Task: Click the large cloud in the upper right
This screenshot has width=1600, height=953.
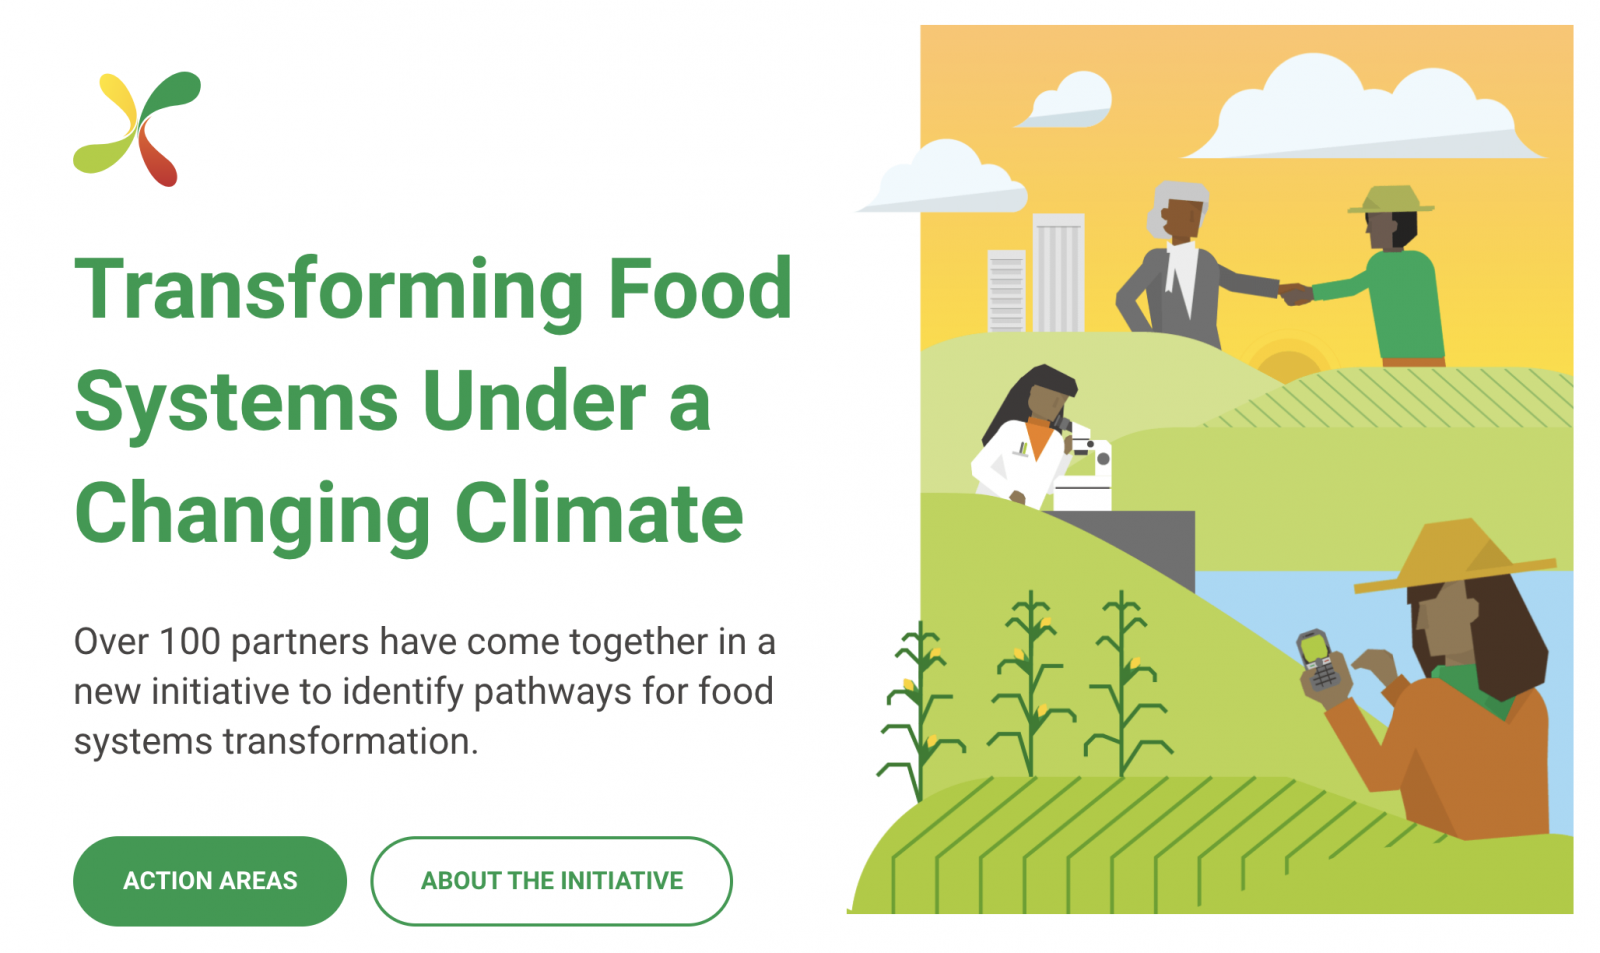Action: tap(1360, 112)
